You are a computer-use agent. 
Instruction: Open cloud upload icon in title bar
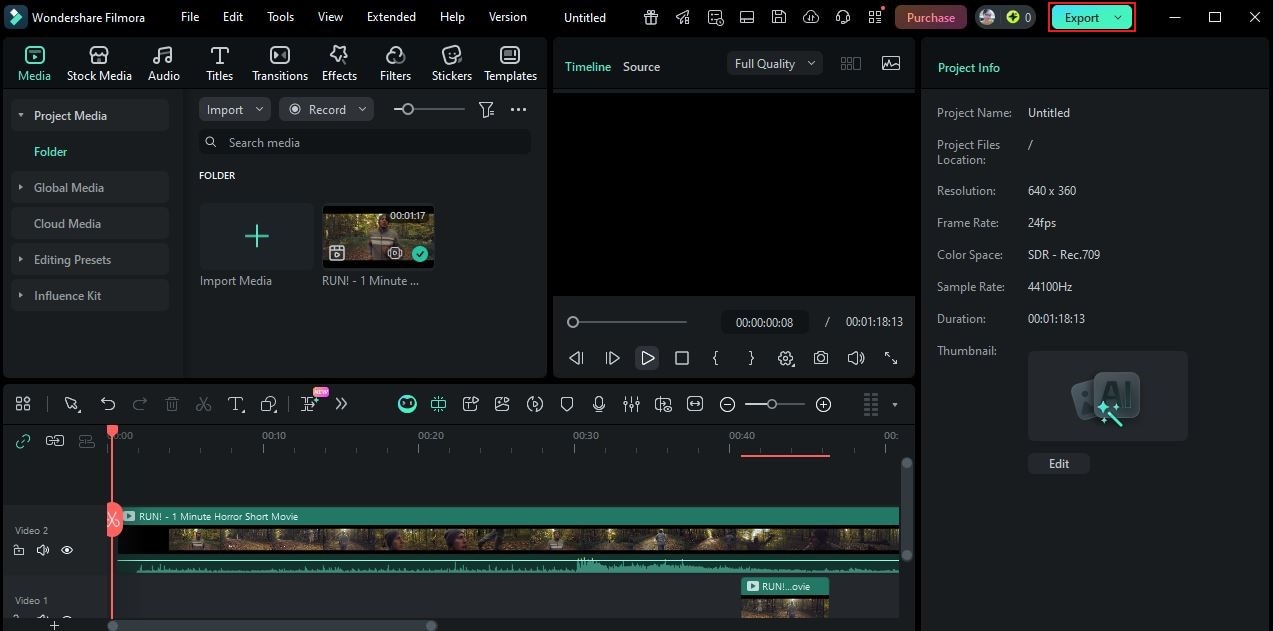click(x=811, y=17)
